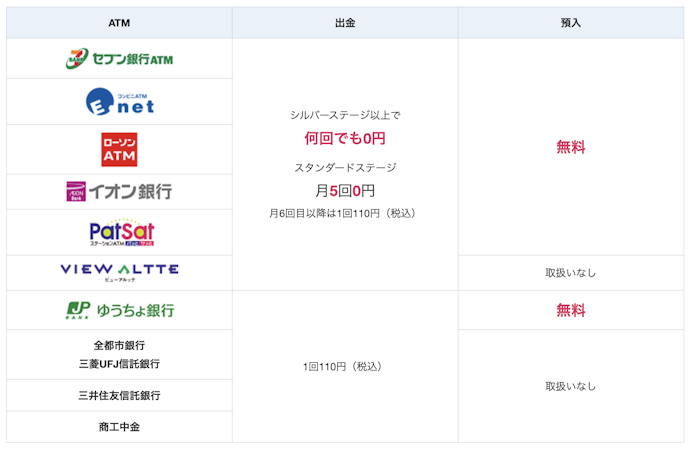Click 取扱いなし beside the trust banks
This screenshot has height=451, width=690.
571,386
